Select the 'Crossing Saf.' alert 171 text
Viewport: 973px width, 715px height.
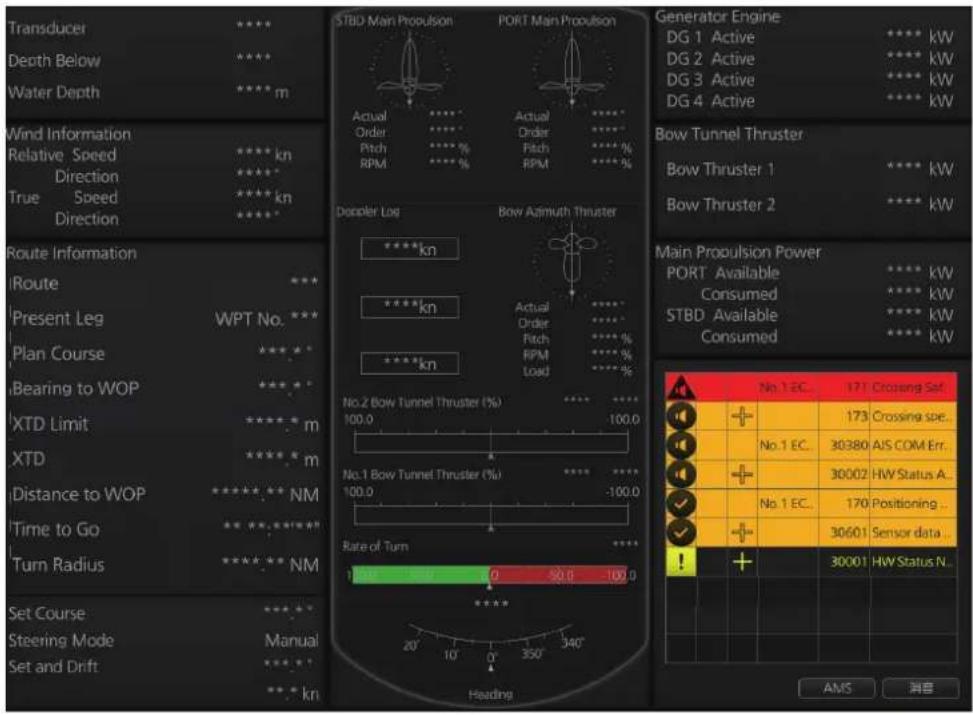908,387
